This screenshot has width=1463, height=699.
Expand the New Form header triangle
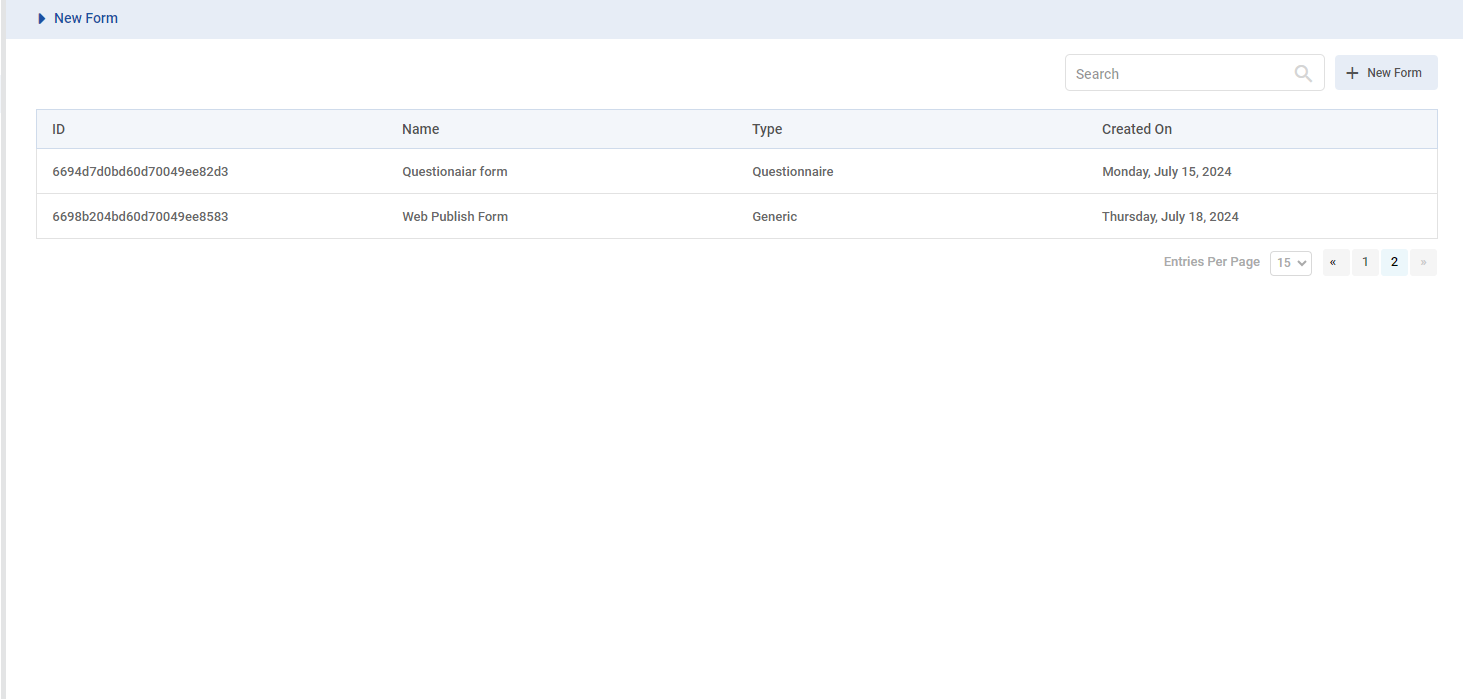click(42, 18)
